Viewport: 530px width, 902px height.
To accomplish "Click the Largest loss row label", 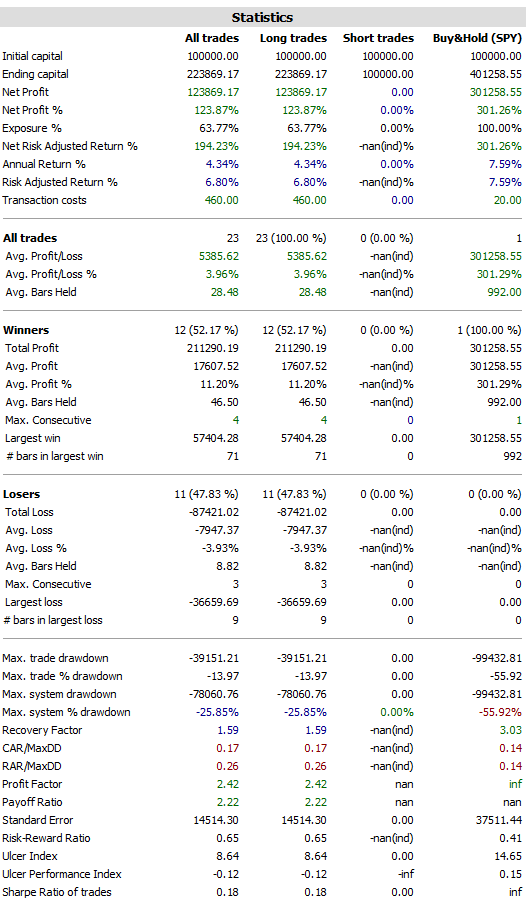I will tap(33, 602).
